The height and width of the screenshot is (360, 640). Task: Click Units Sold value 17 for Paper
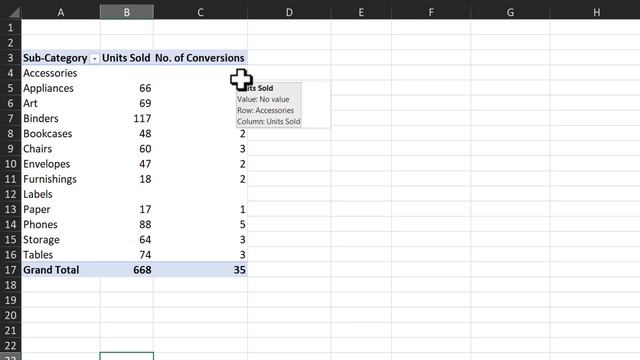[145, 209]
